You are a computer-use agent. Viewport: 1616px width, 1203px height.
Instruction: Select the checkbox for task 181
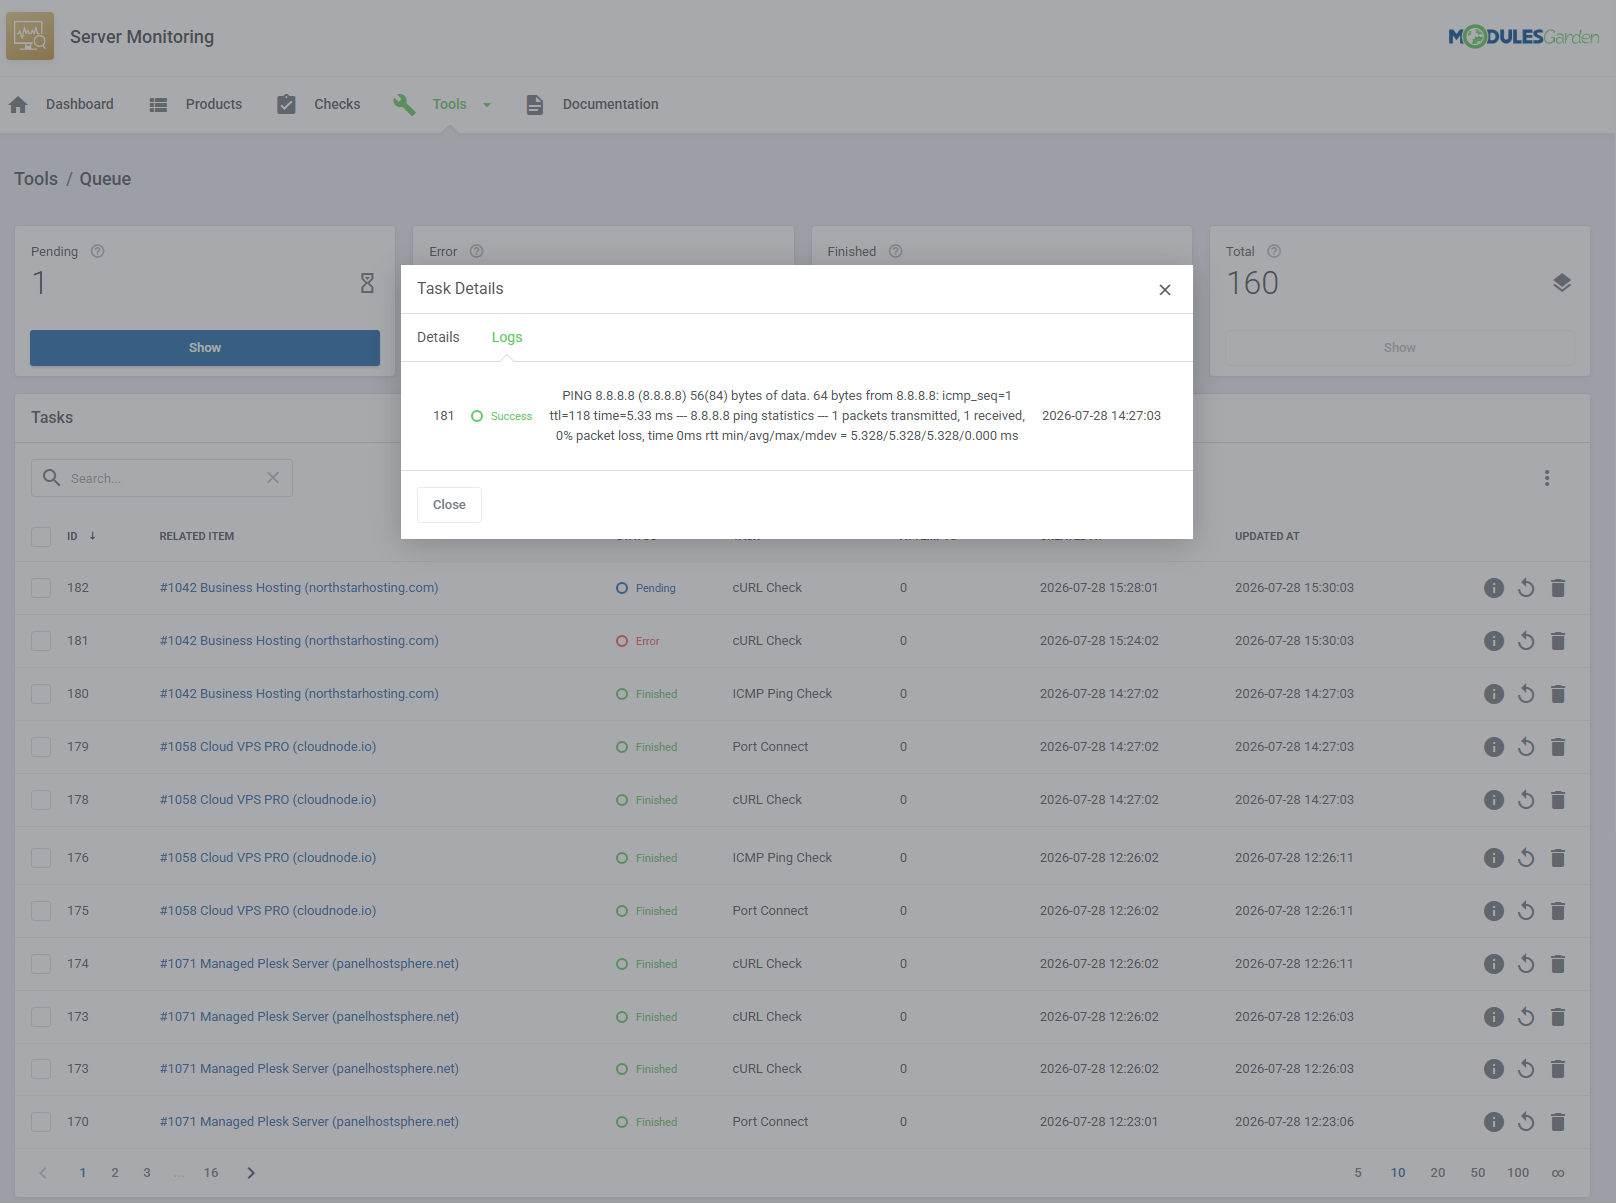[x=41, y=641]
